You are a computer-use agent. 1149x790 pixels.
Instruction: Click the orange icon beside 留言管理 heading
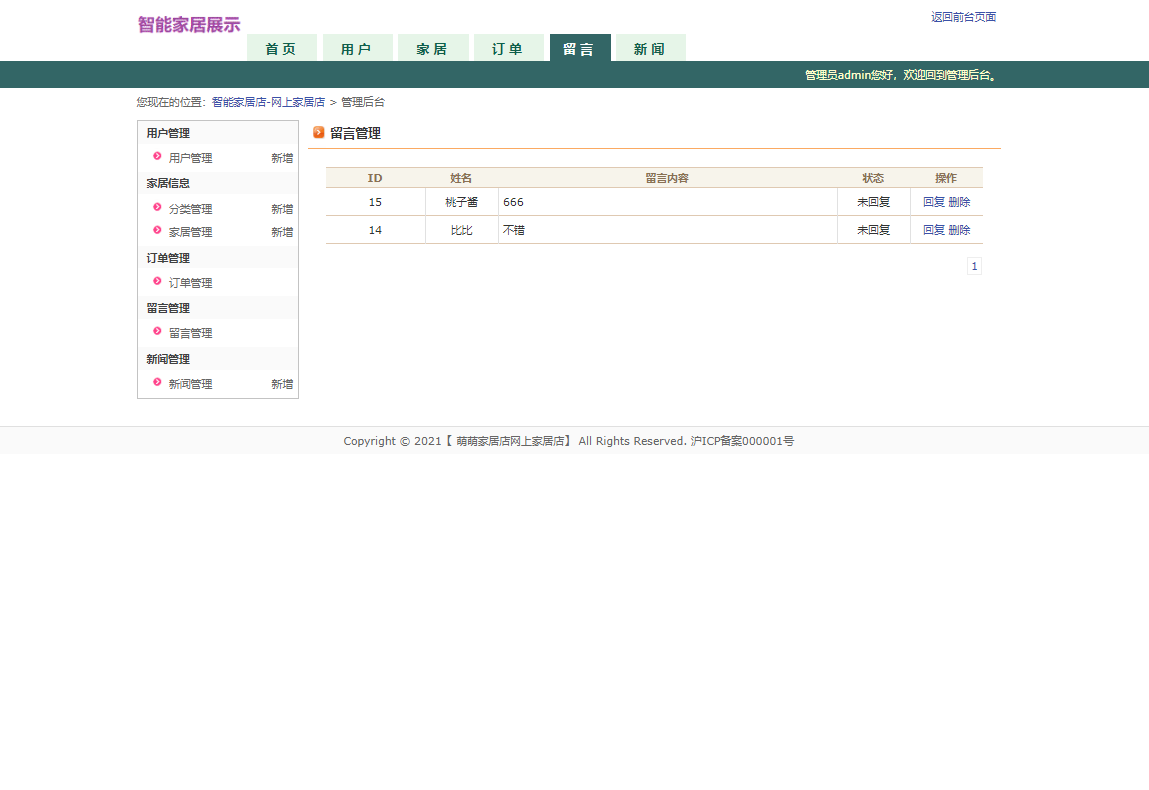tap(319, 132)
